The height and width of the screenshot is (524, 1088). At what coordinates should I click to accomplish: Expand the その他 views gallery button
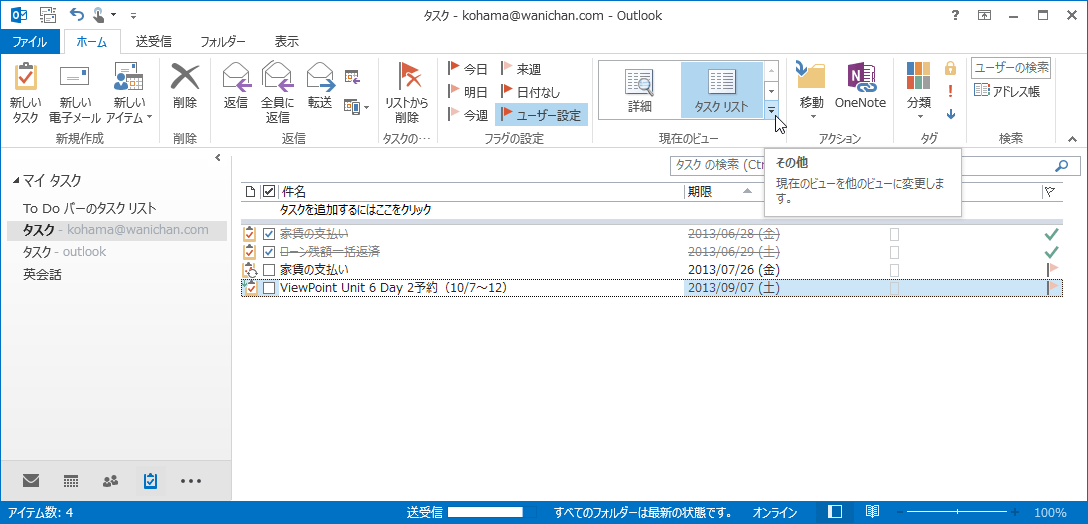(771, 110)
